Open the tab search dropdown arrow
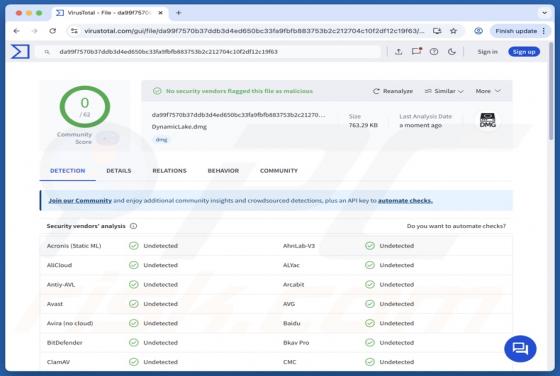This screenshot has height=376, width=560. 544,13
